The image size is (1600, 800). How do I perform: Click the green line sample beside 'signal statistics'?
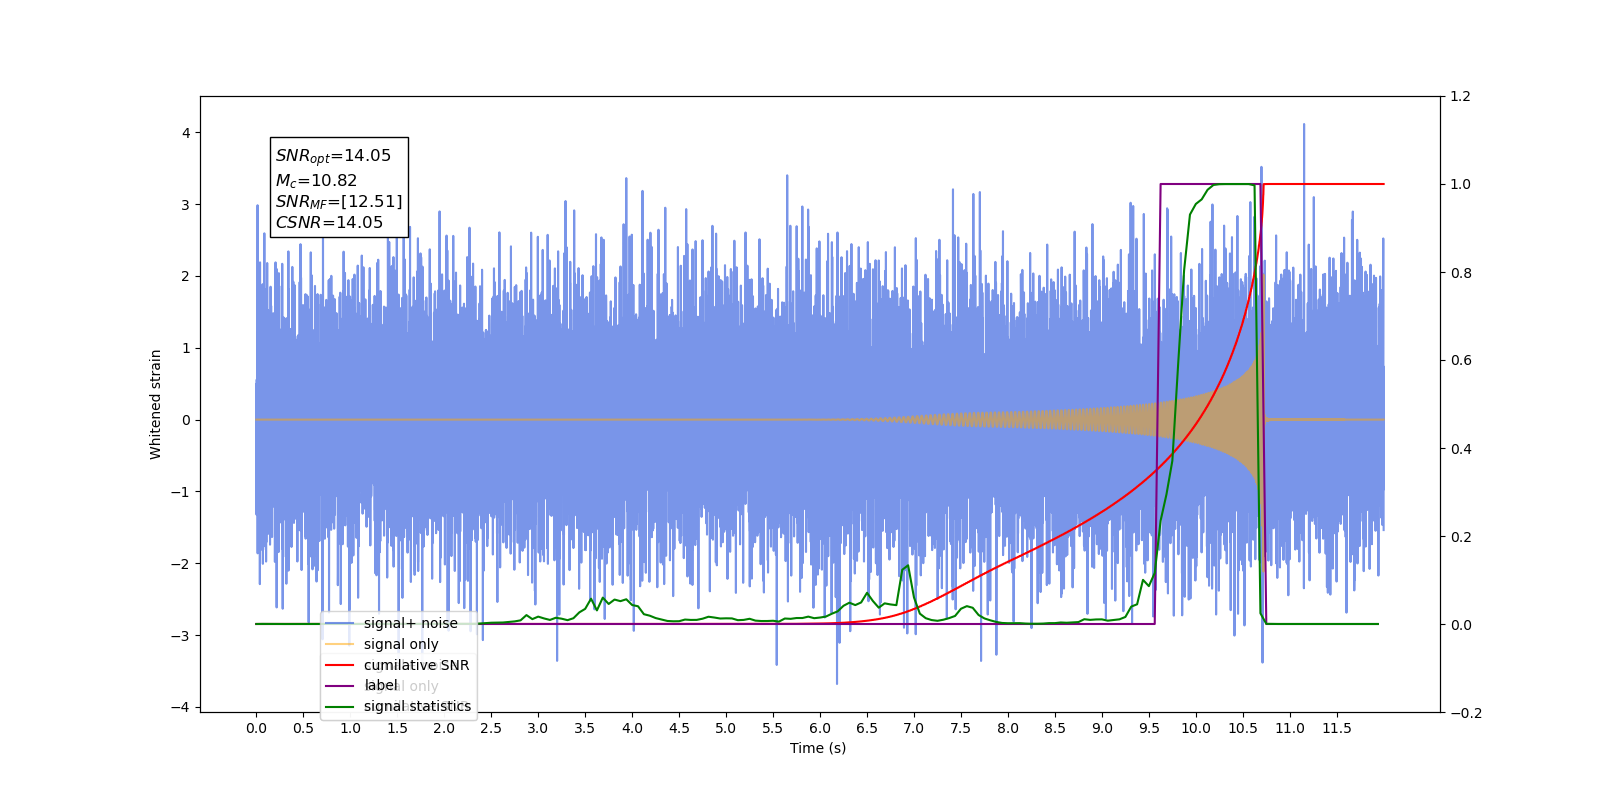click(x=340, y=706)
